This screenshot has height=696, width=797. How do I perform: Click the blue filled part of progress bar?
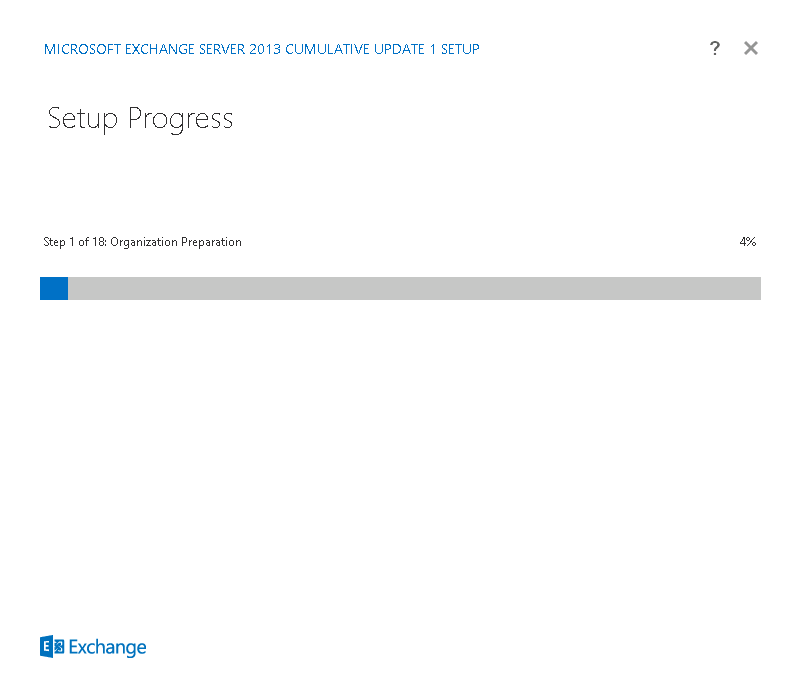[54, 288]
